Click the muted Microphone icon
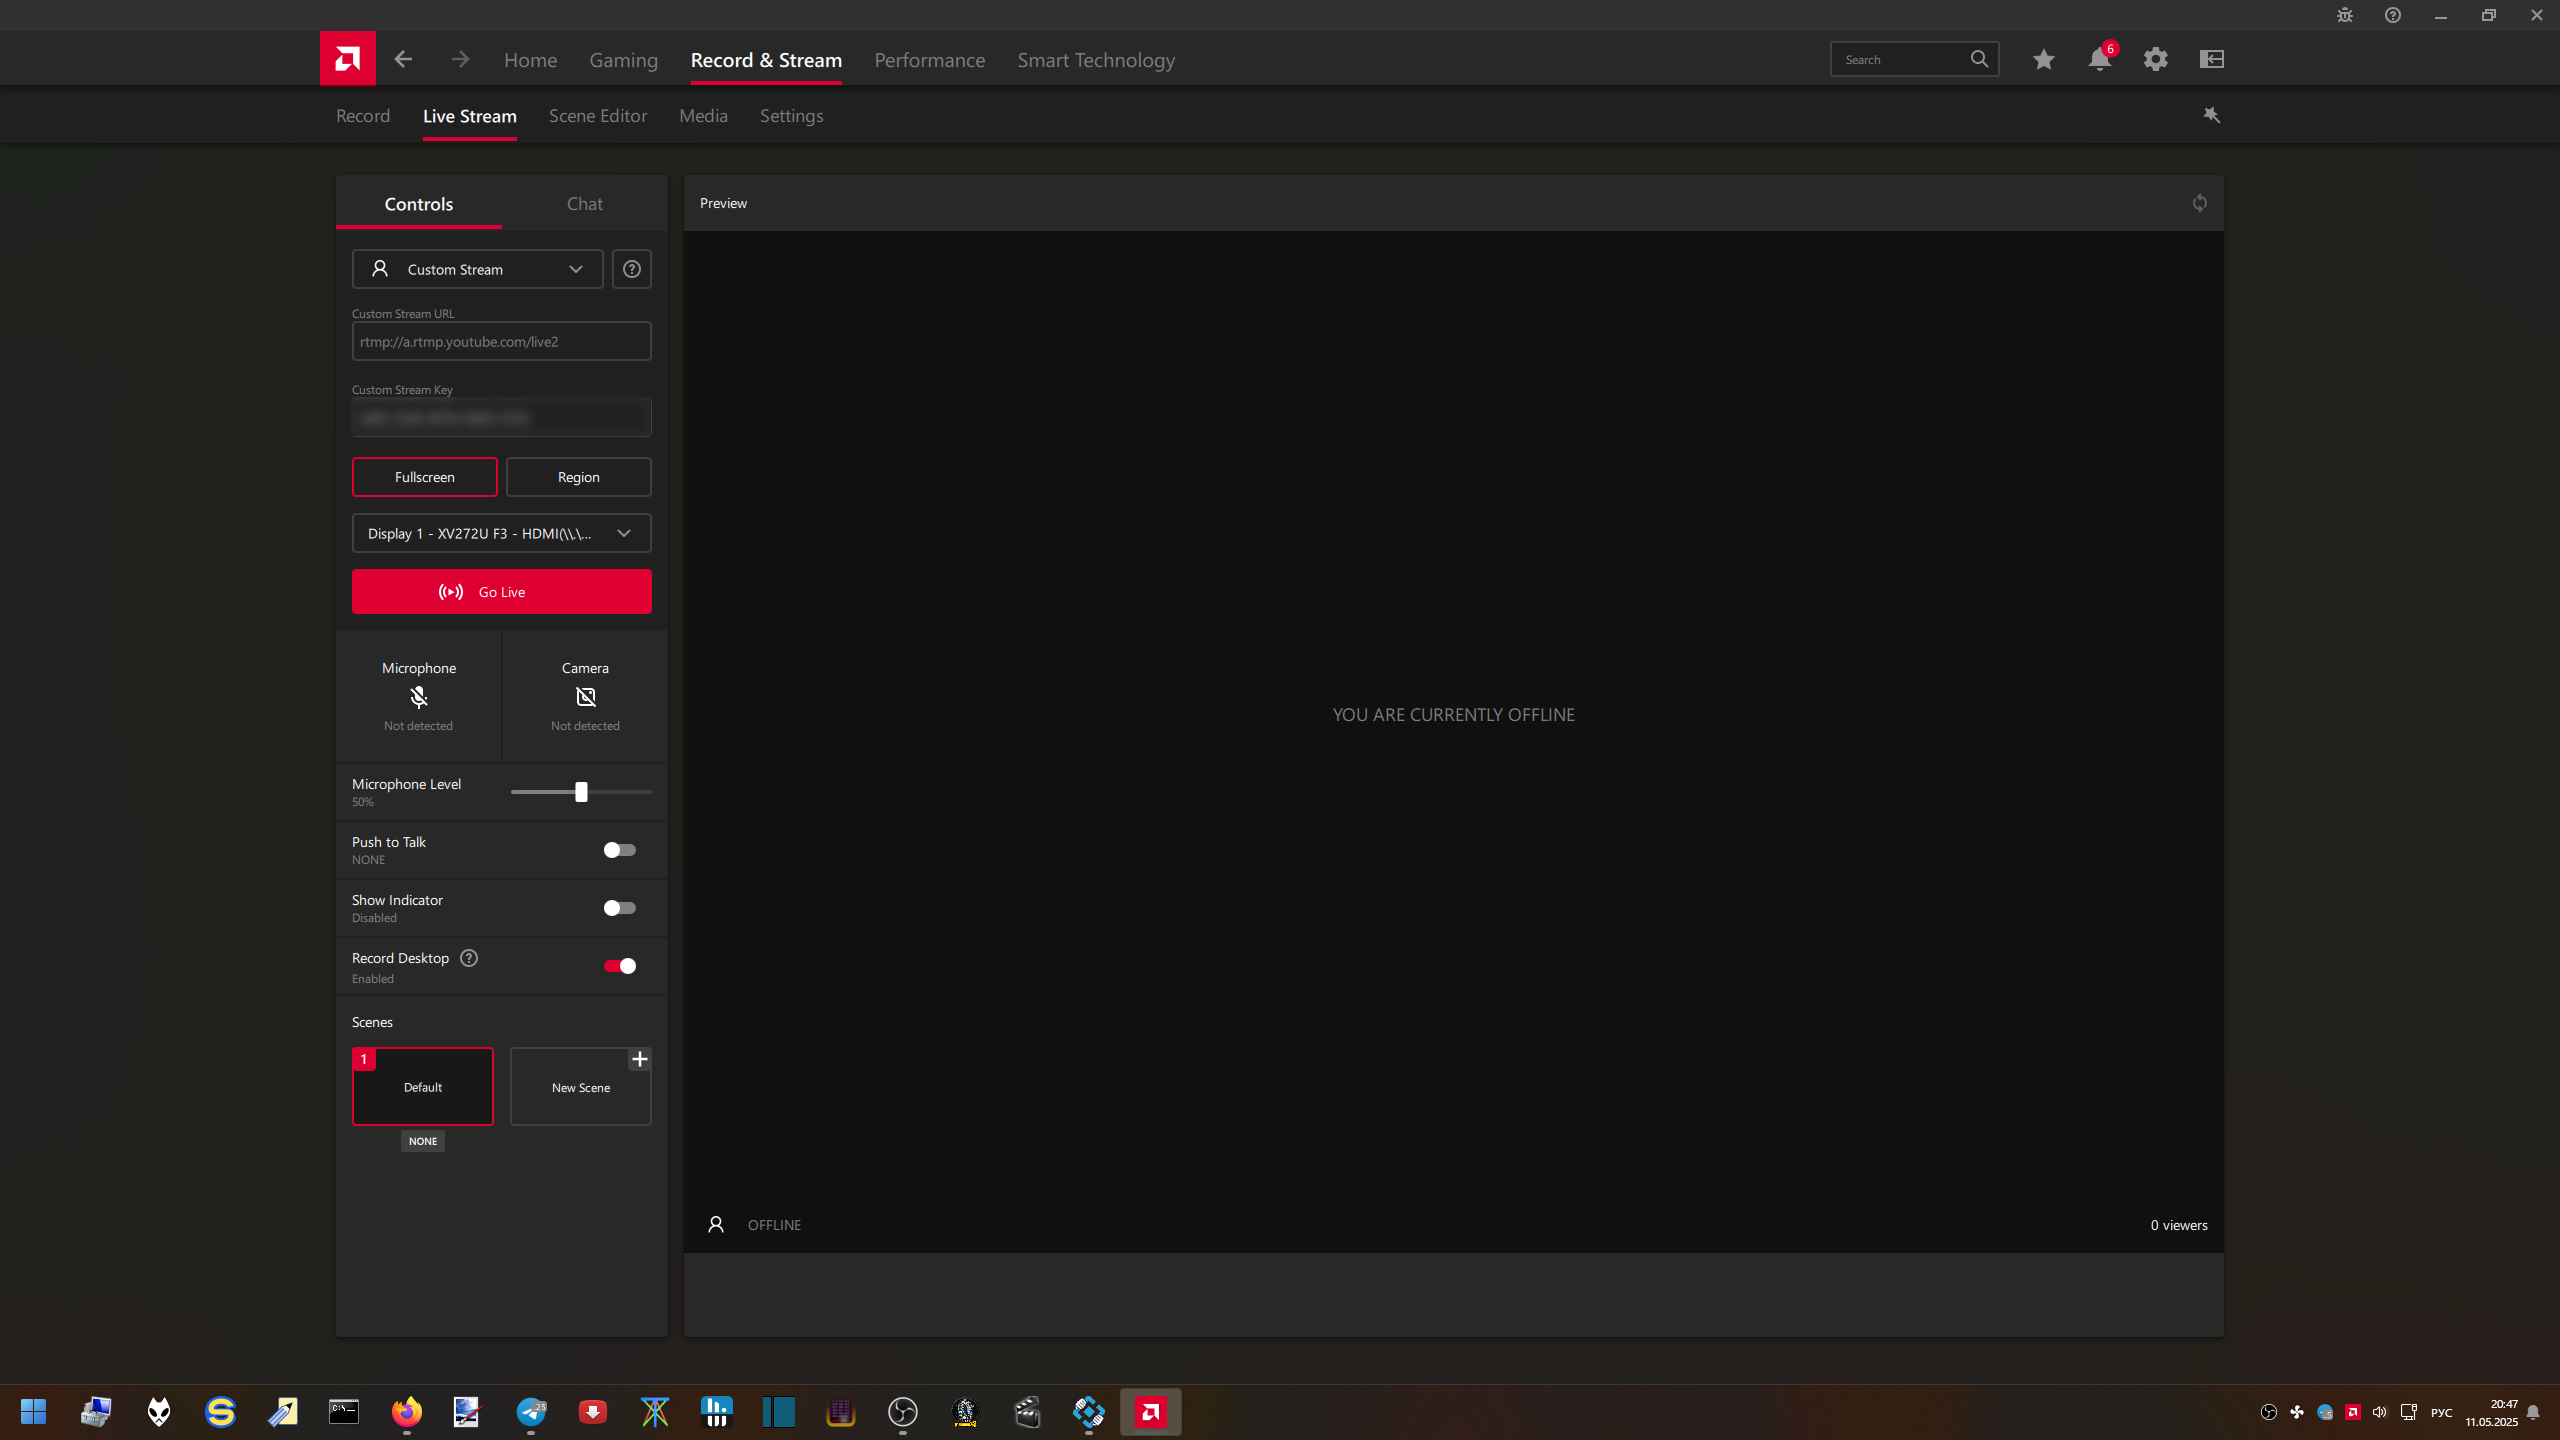The image size is (2560, 1440). (418, 697)
